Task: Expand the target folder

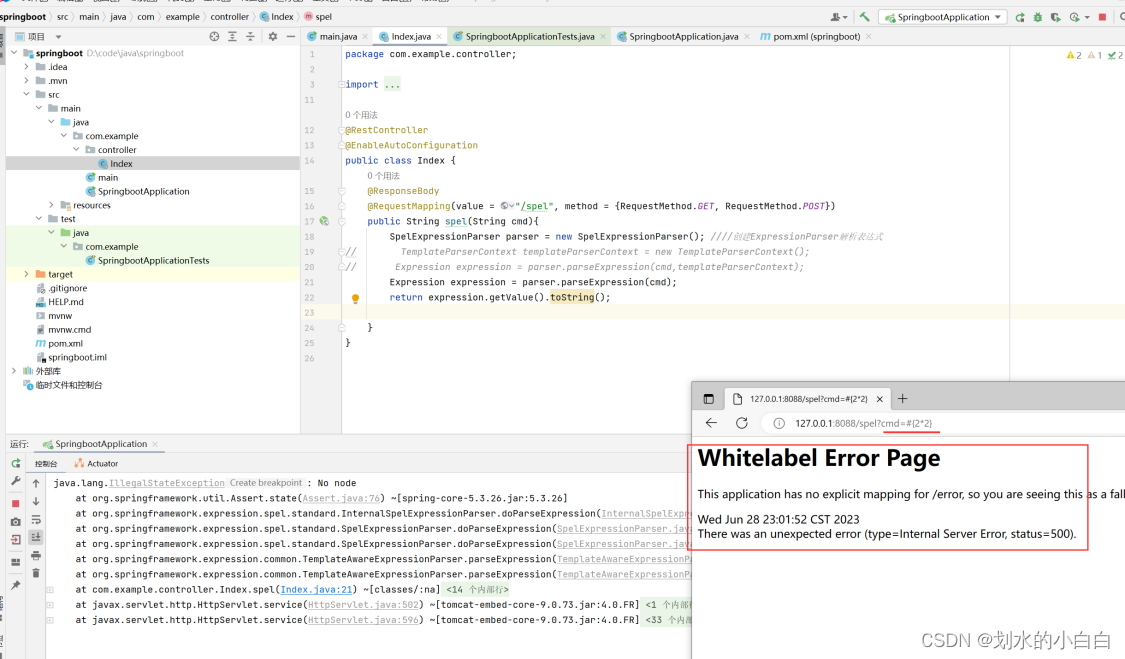Action: coord(27,274)
